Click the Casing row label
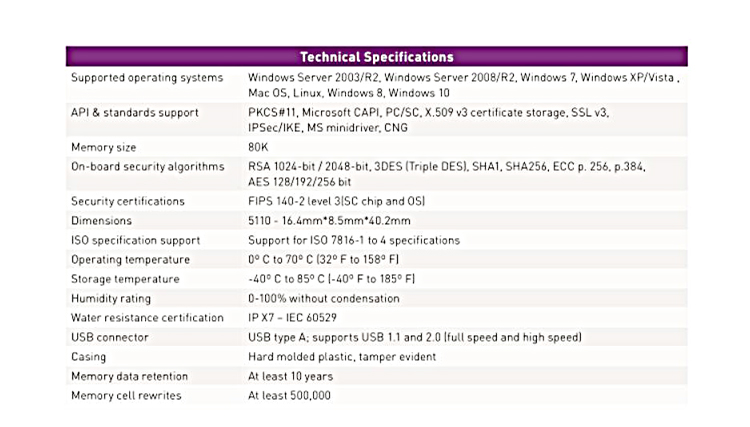Viewport: 750px width, 427px height. [x=88, y=357]
